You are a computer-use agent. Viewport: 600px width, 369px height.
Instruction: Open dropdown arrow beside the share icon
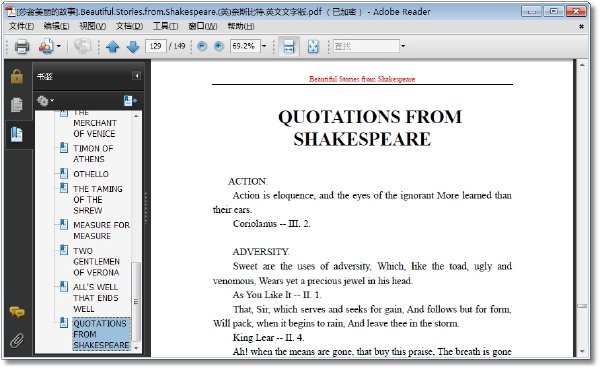pyautogui.click(x=59, y=47)
